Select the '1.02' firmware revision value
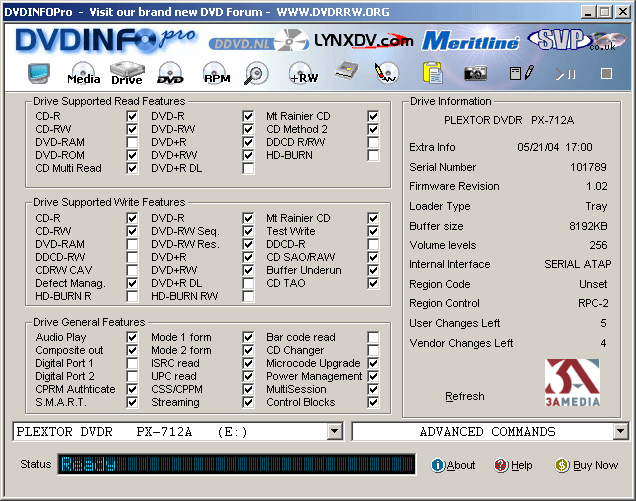The image size is (636, 501). point(597,186)
